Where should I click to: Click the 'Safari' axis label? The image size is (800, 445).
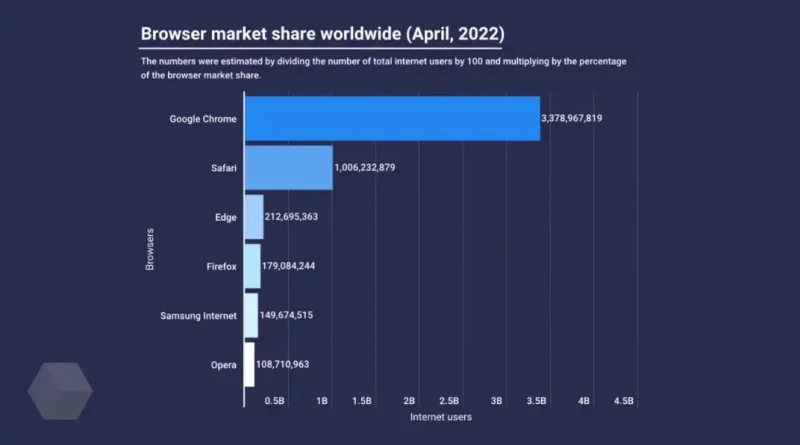(x=224, y=168)
